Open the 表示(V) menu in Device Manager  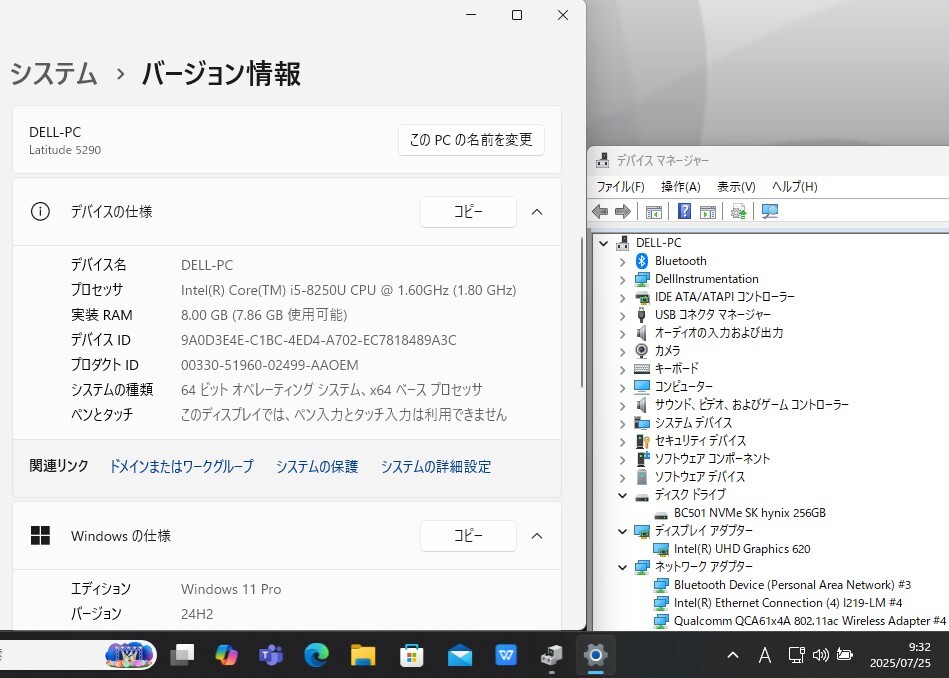click(x=736, y=186)
